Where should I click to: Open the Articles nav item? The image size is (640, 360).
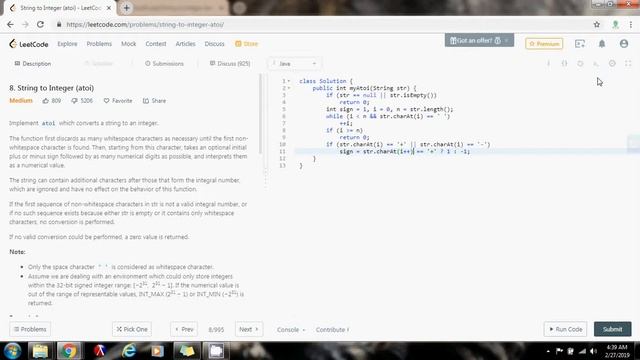point(185,44)
